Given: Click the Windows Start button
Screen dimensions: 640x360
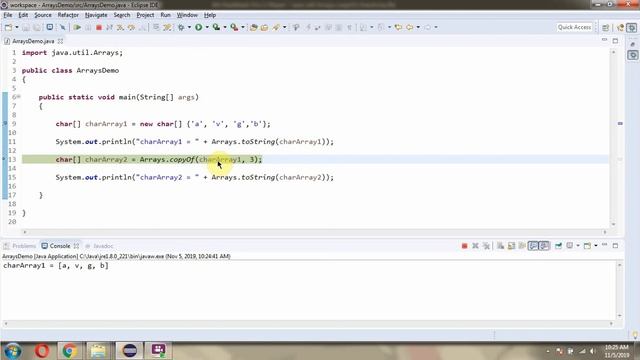Looking at the screenshot, I should (x=13, y=351).
